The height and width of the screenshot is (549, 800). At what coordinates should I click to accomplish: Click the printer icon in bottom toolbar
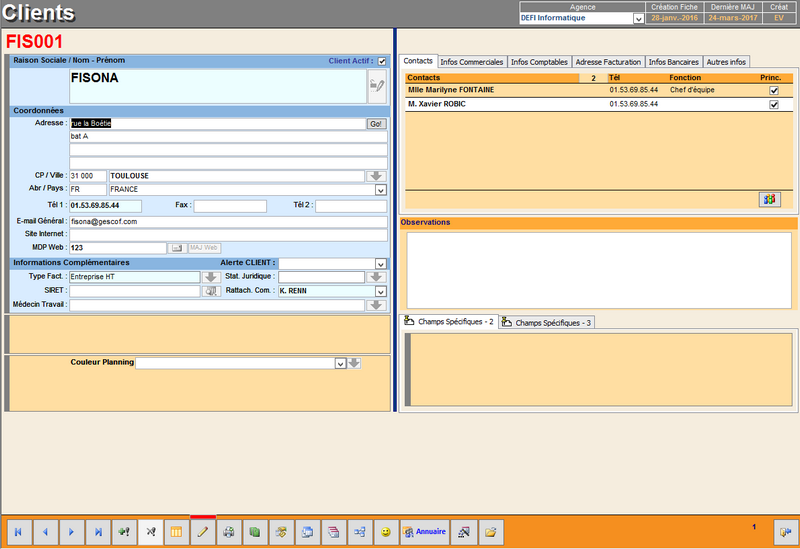(229, 532)
